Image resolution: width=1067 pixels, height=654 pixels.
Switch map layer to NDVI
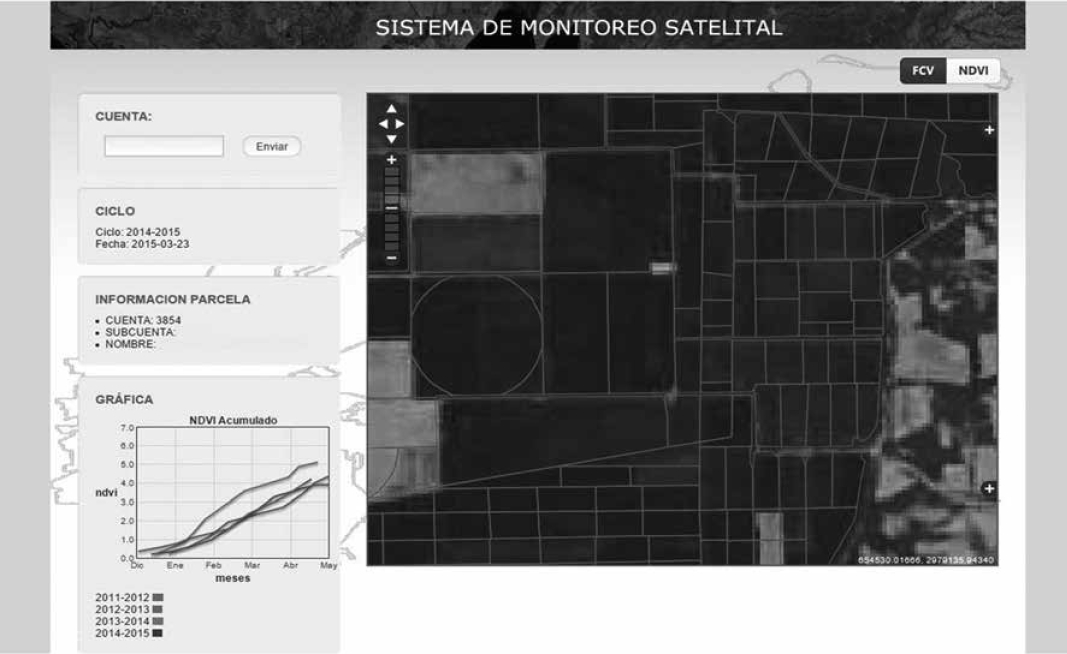tap(972, 72)
